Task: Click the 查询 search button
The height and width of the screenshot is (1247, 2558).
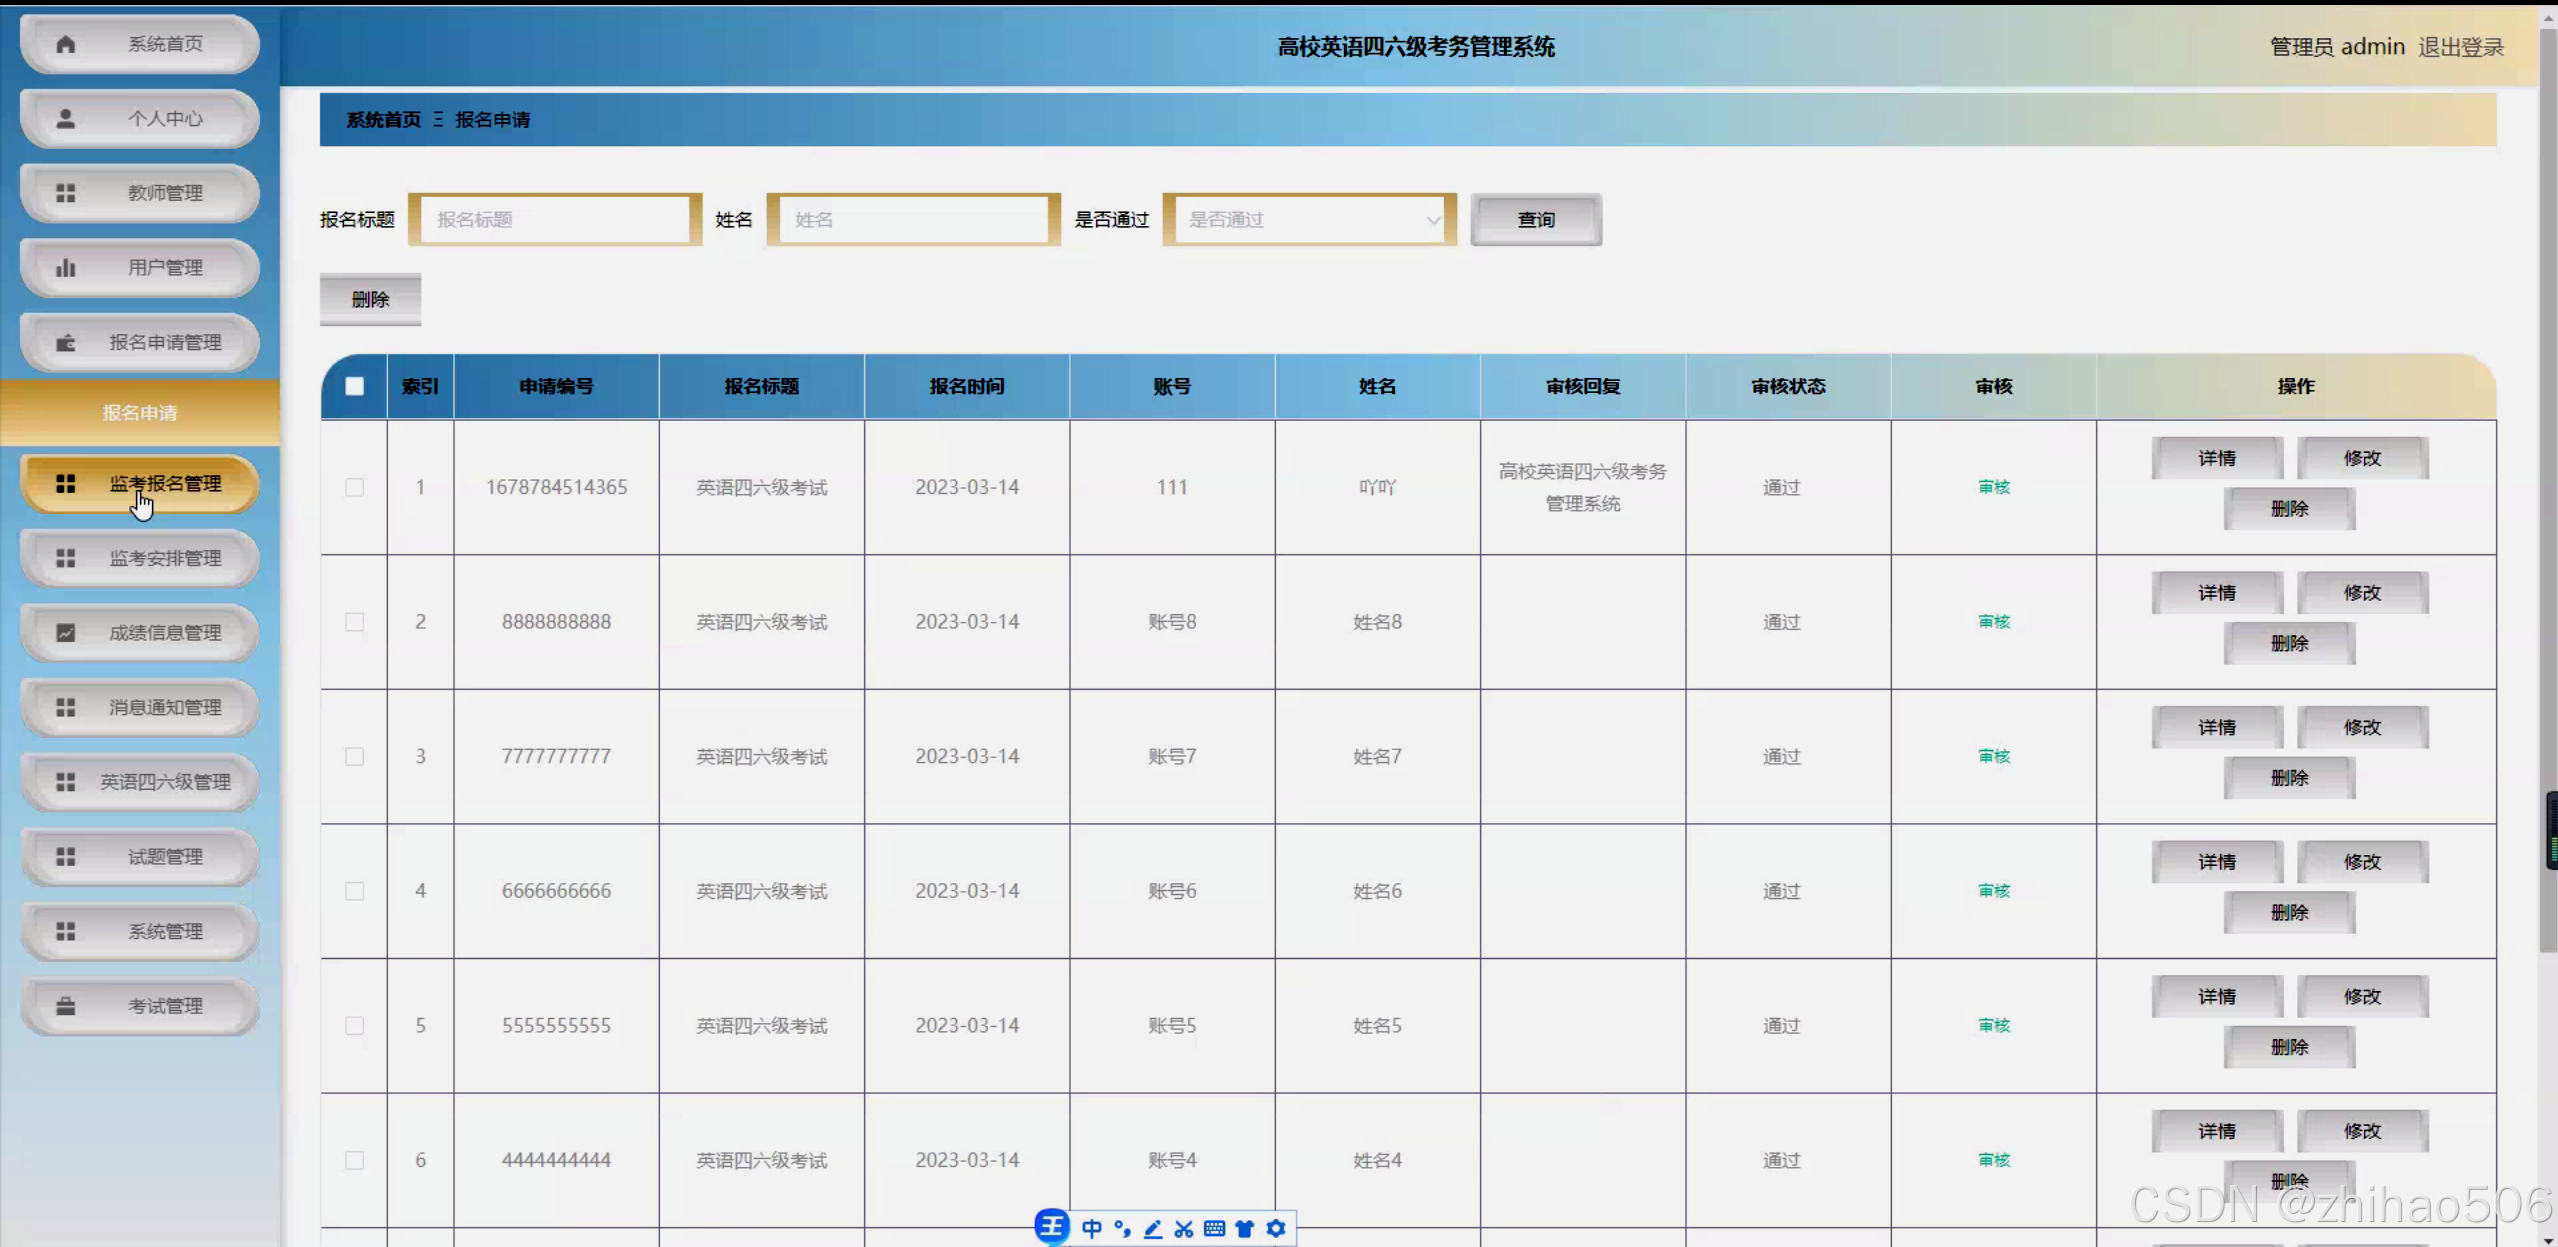Action: click(x=1536, y=220)
